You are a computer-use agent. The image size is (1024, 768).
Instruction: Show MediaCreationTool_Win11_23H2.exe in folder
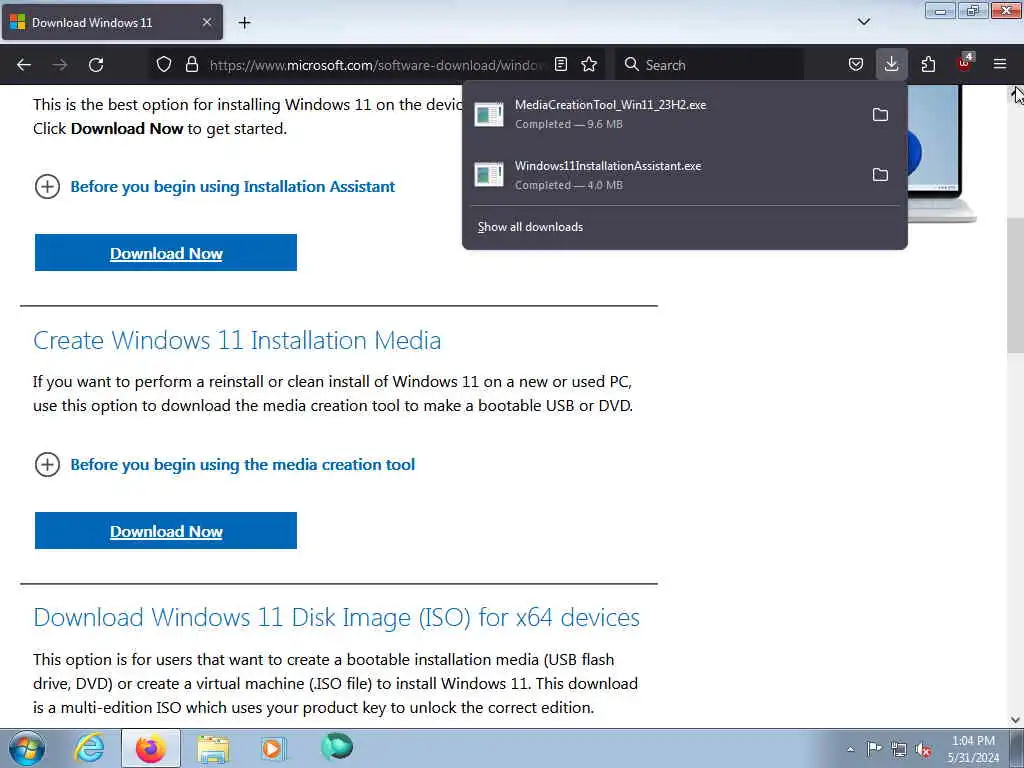tap(880, 114)
